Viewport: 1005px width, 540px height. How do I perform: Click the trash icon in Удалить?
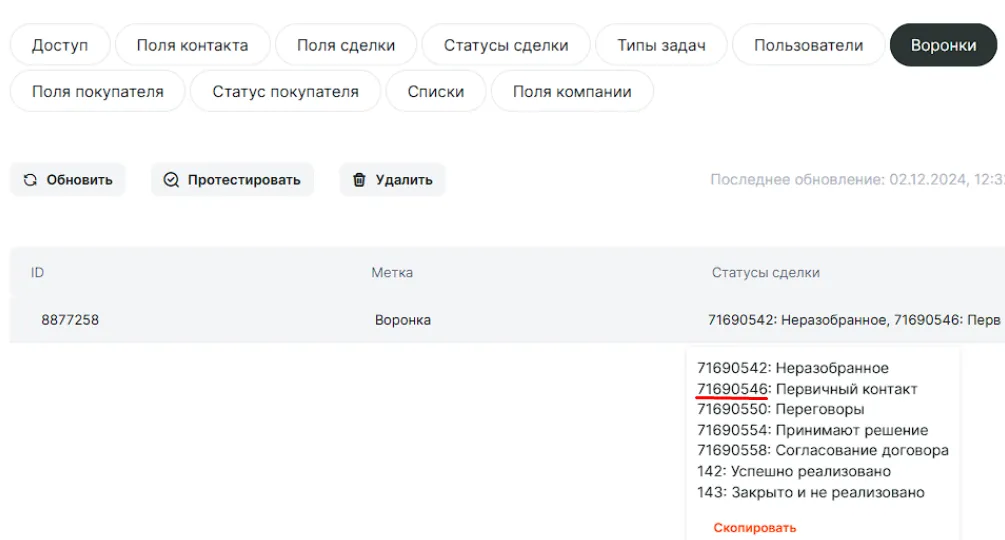click(x=359, y=180)
